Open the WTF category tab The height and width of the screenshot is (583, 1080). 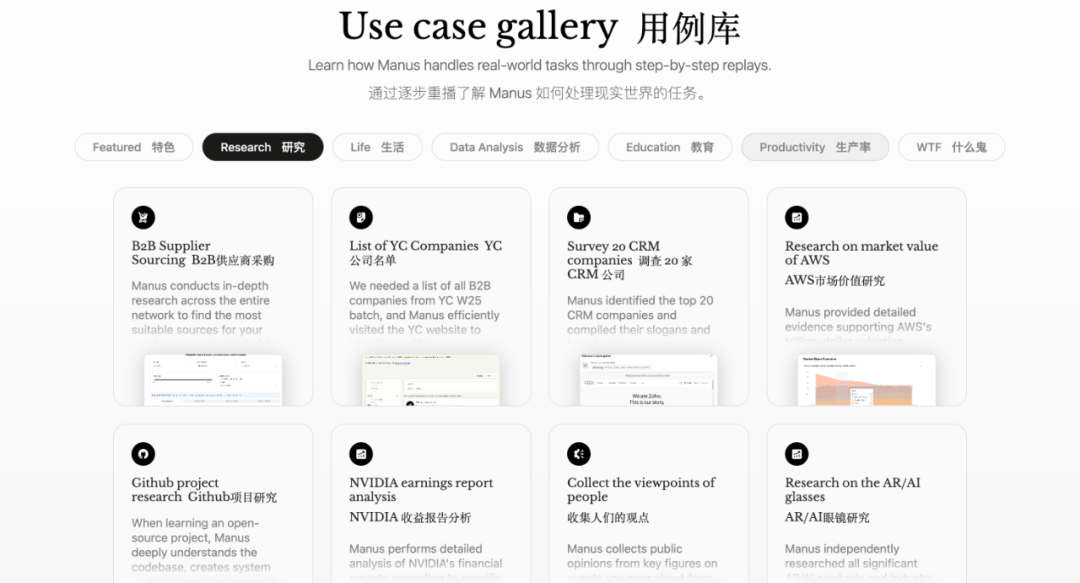951,147
